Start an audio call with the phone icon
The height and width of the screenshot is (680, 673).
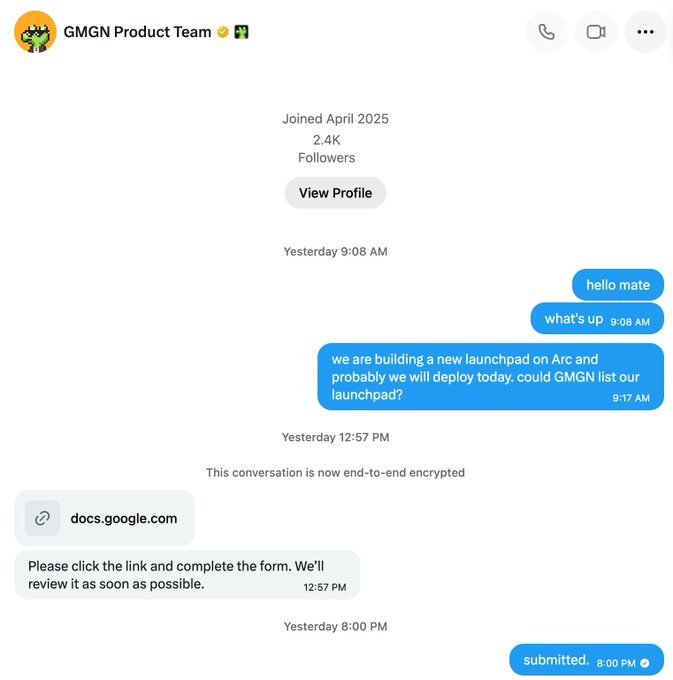coord(546,32)
